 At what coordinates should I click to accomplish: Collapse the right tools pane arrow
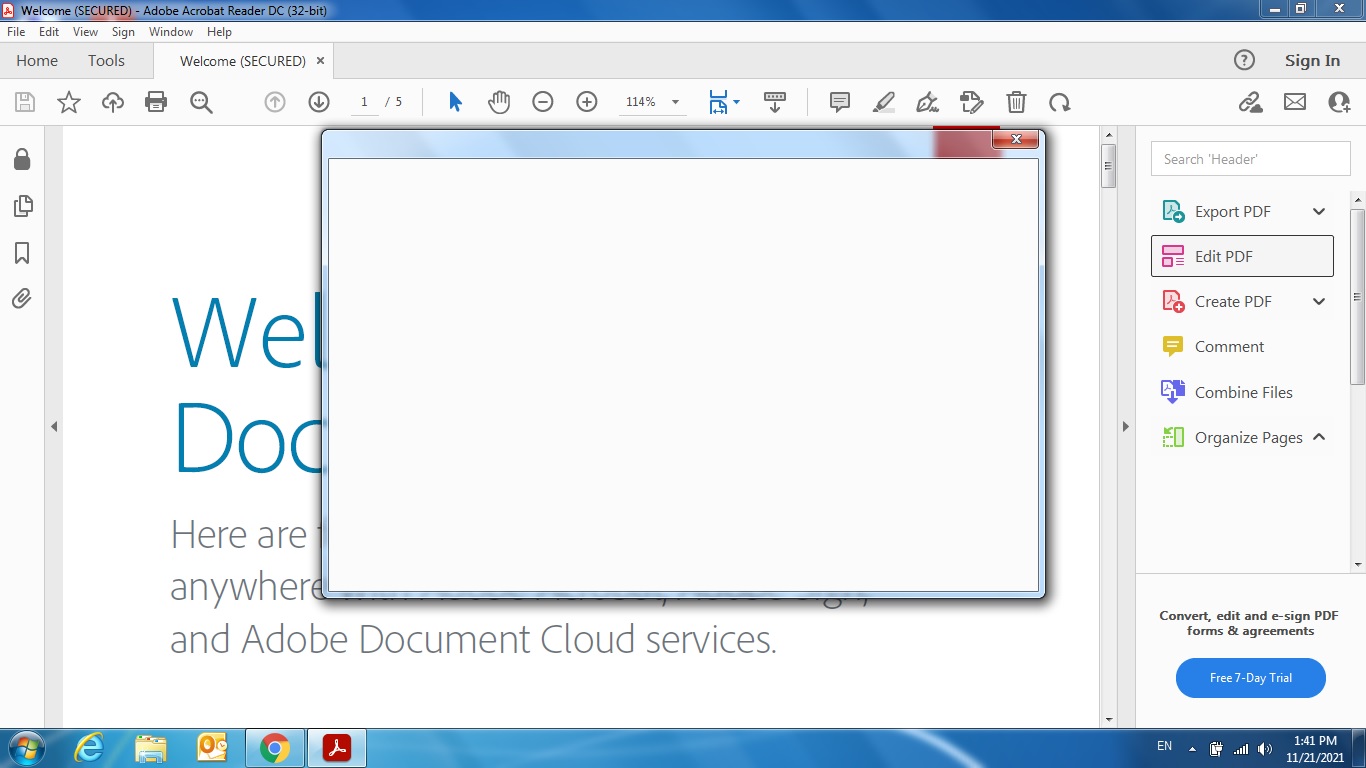(1125, 426)
